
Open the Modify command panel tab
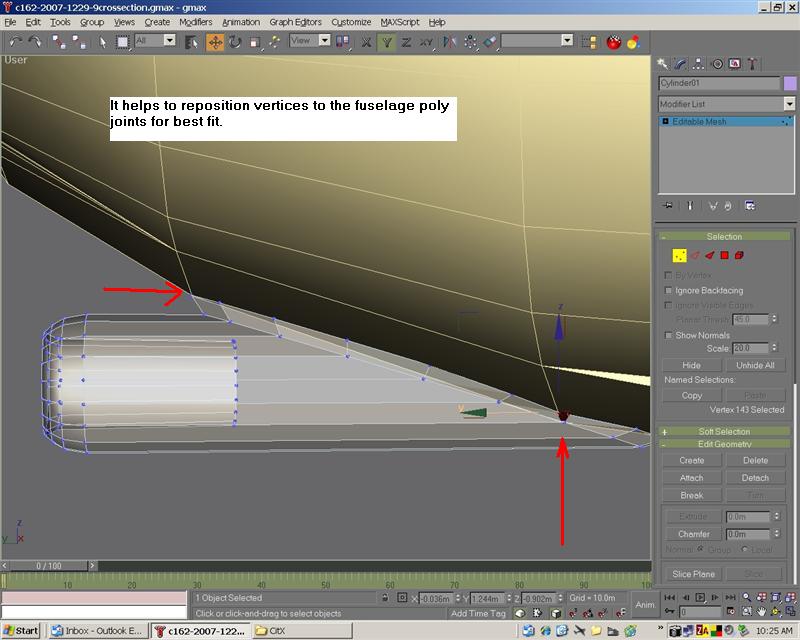pos(681,63)
